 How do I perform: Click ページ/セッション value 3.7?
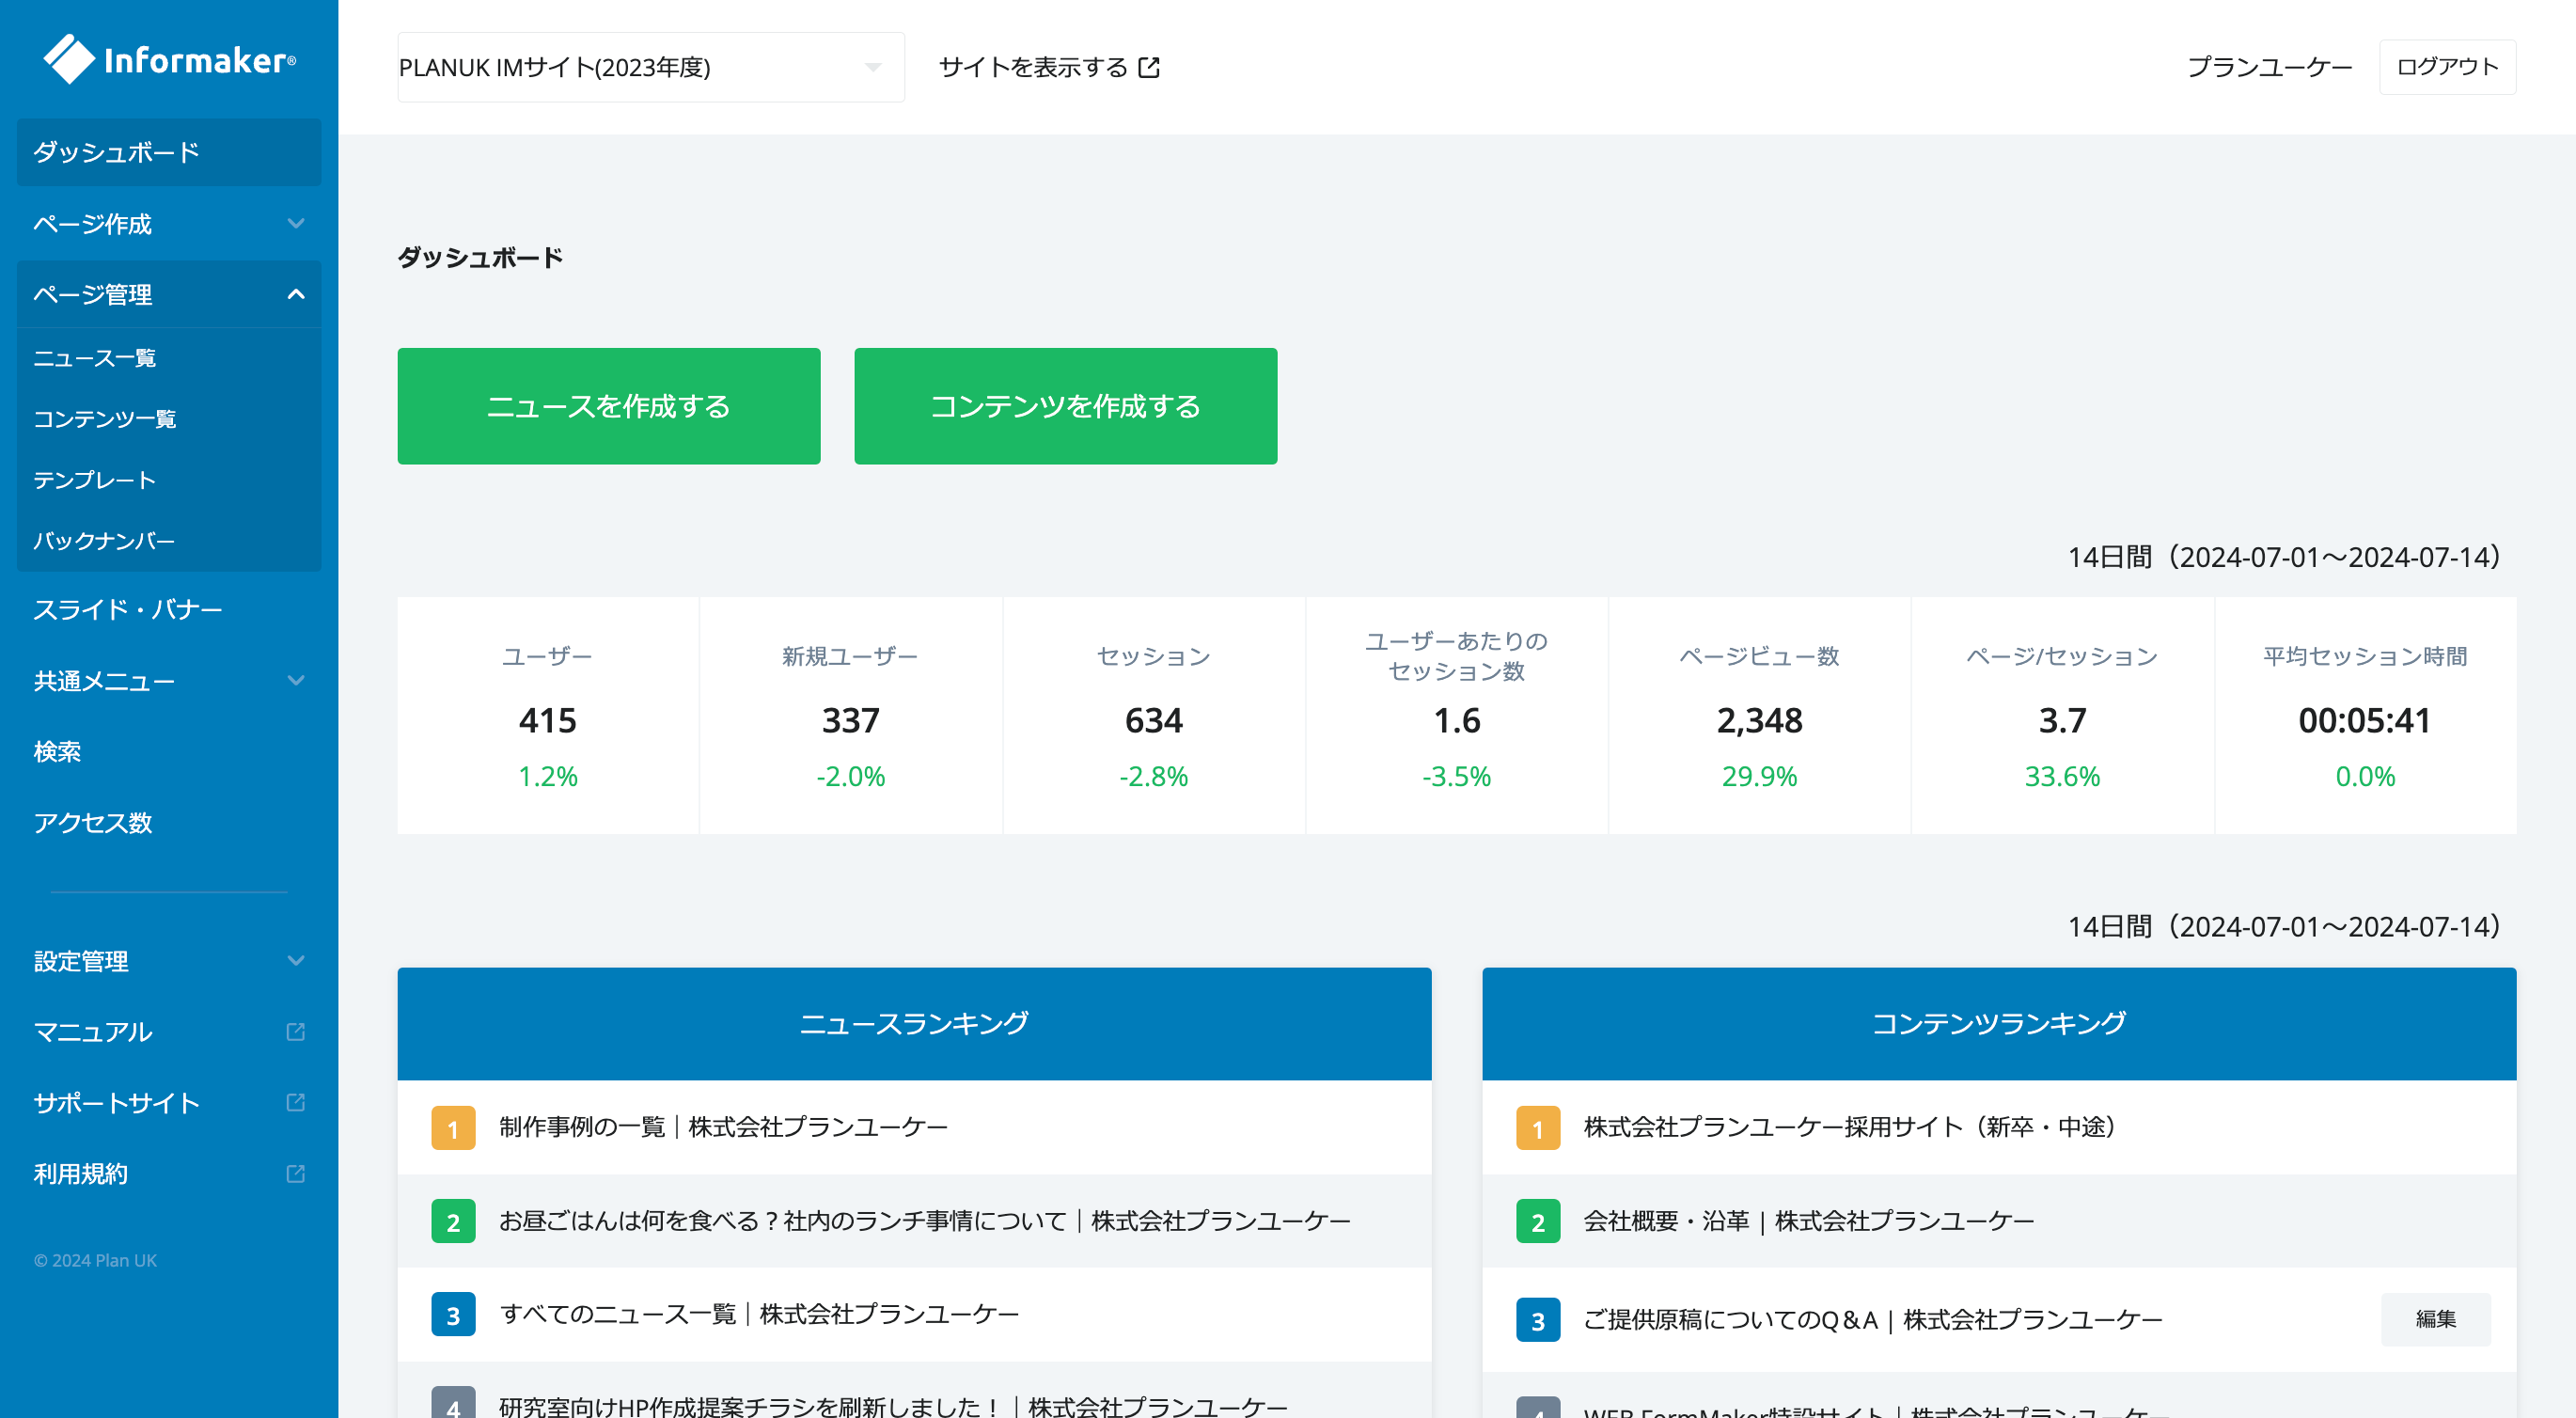(x=2063, y=720)
